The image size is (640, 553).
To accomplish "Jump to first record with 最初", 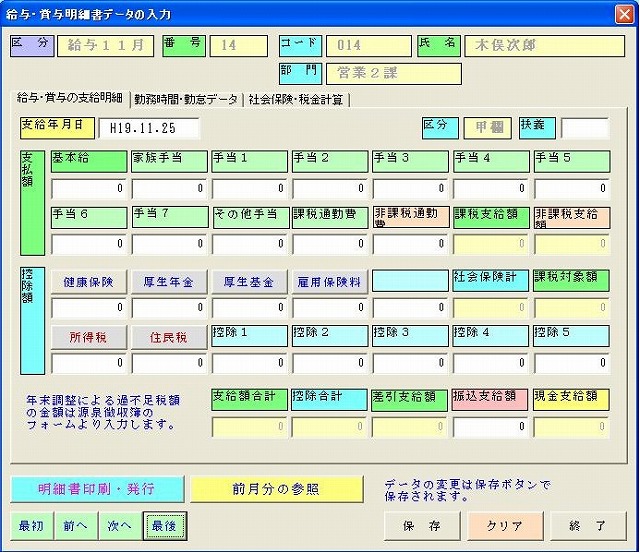I will [31, 525].
